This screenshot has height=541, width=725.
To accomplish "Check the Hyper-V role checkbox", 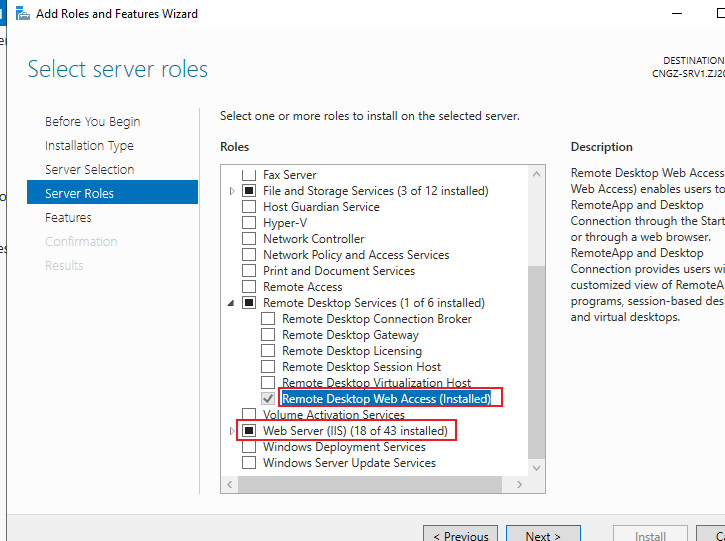I will [x=249, y=222].
